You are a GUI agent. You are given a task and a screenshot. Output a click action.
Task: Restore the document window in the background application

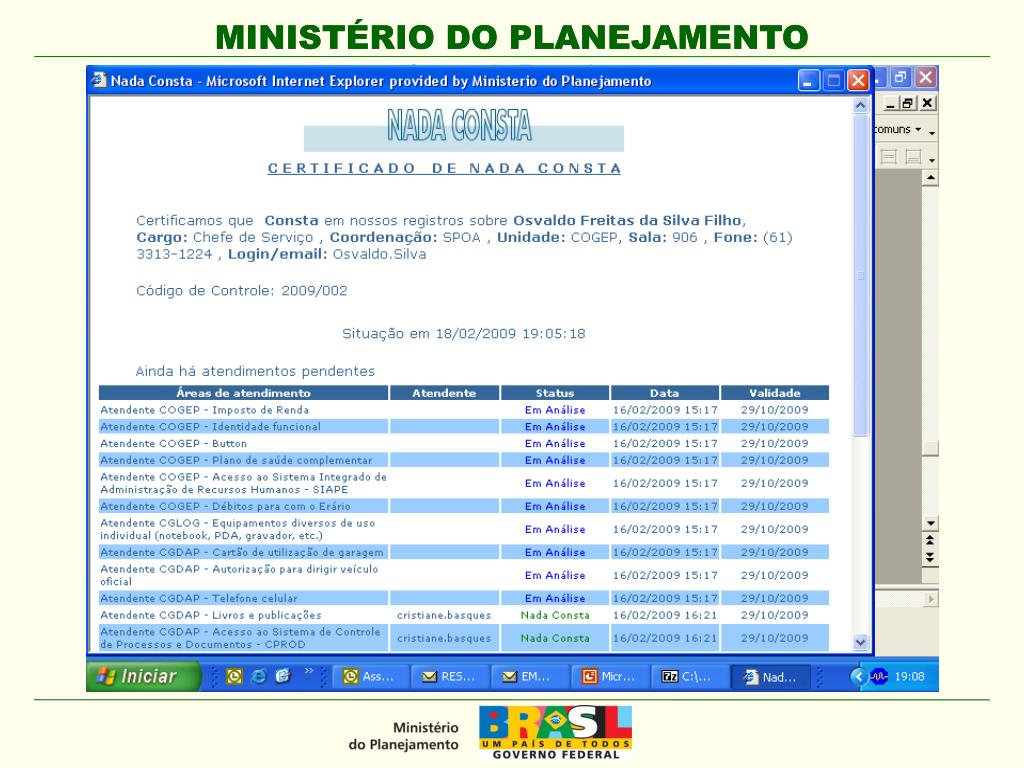pyautogui.click(x=908, y=103)
